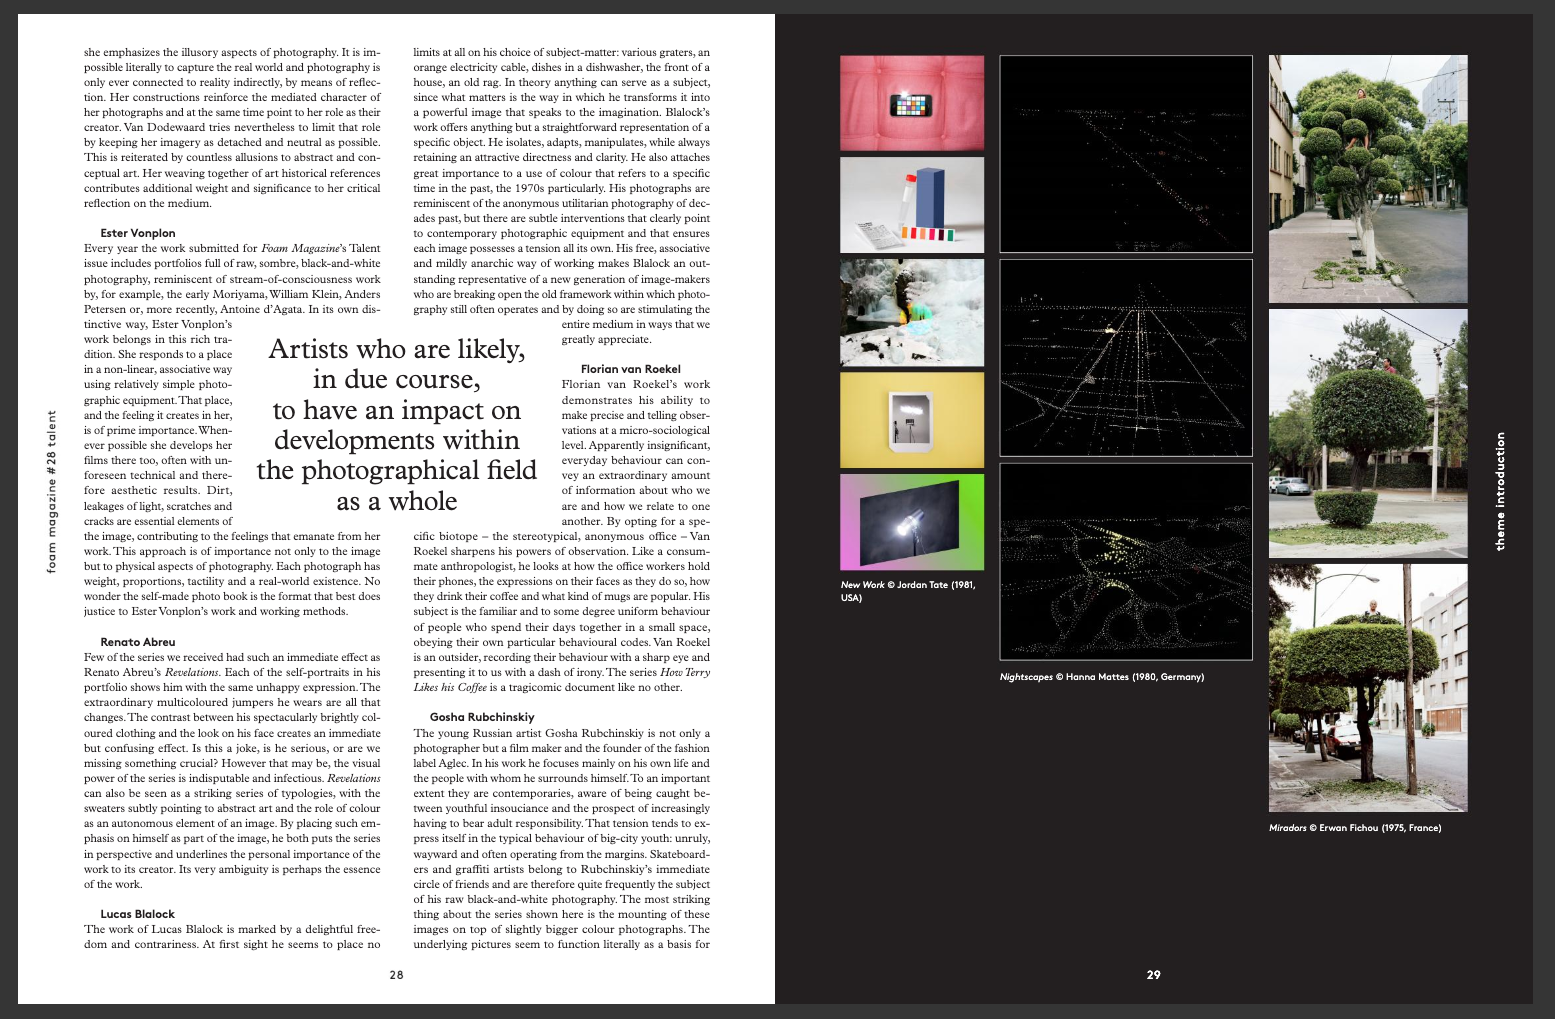
Task: Click the top Miradors tree photo
Action: tap(1367, 179)
